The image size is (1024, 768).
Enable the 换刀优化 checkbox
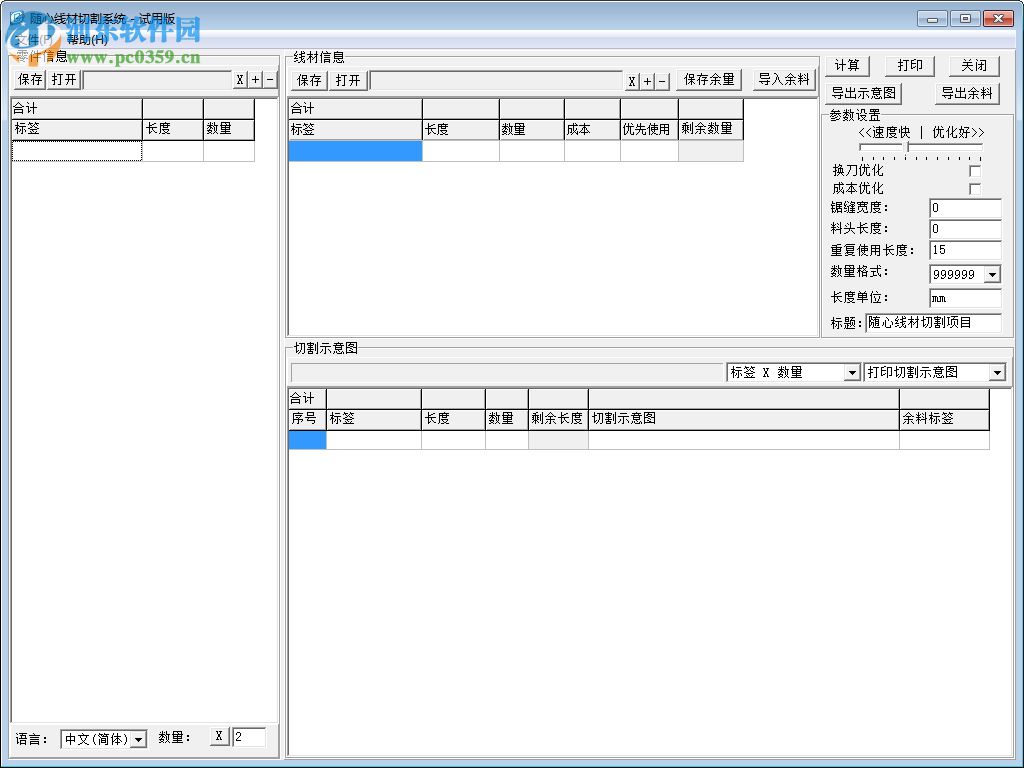pyautogui.click(x=975, y=171)
